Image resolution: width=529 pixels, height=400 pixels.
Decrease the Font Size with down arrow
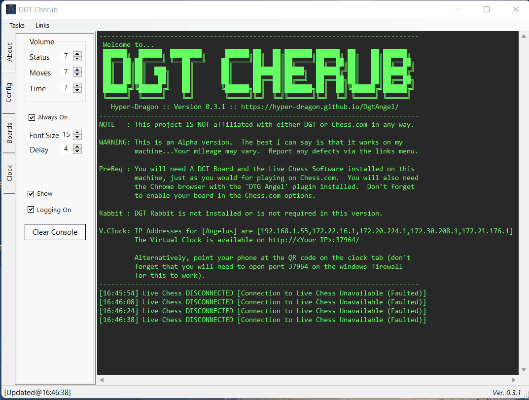77,137
